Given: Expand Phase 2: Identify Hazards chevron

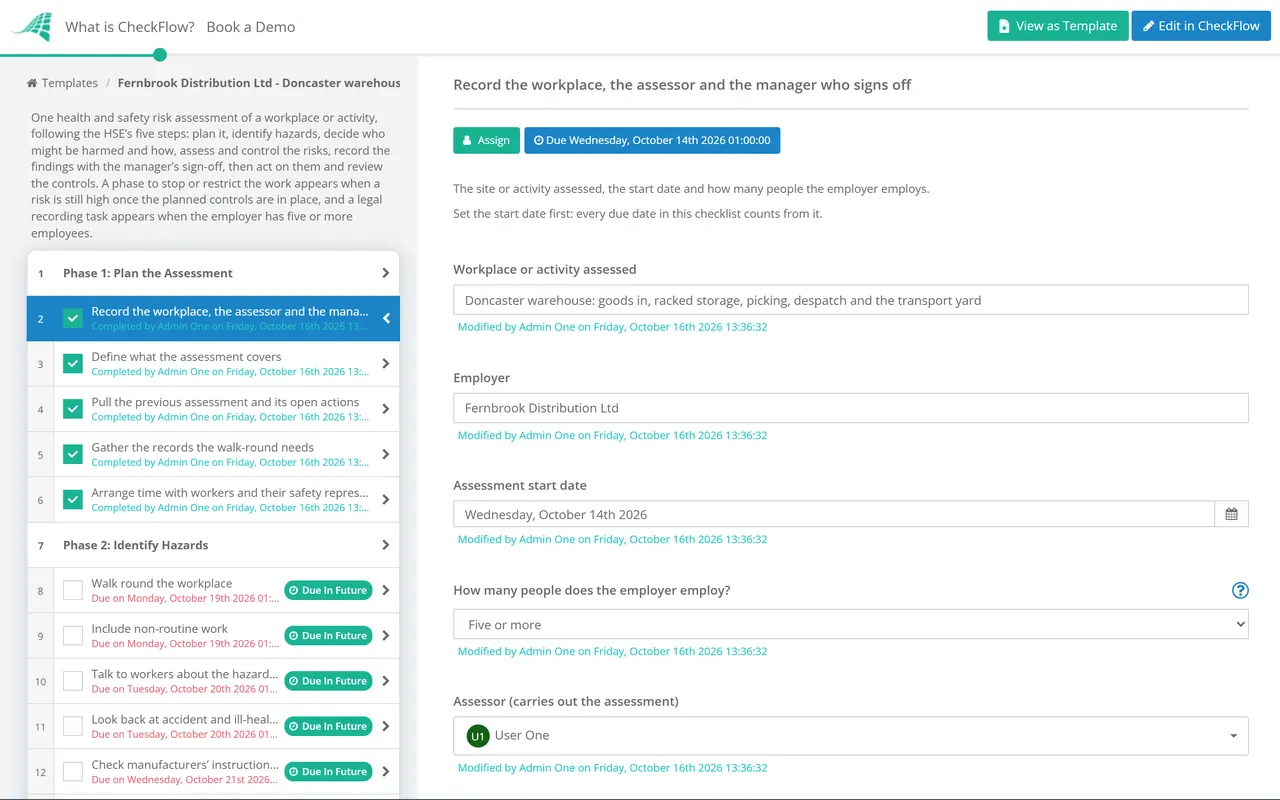Looking at the screenshot, I should [x=386, y=545].
